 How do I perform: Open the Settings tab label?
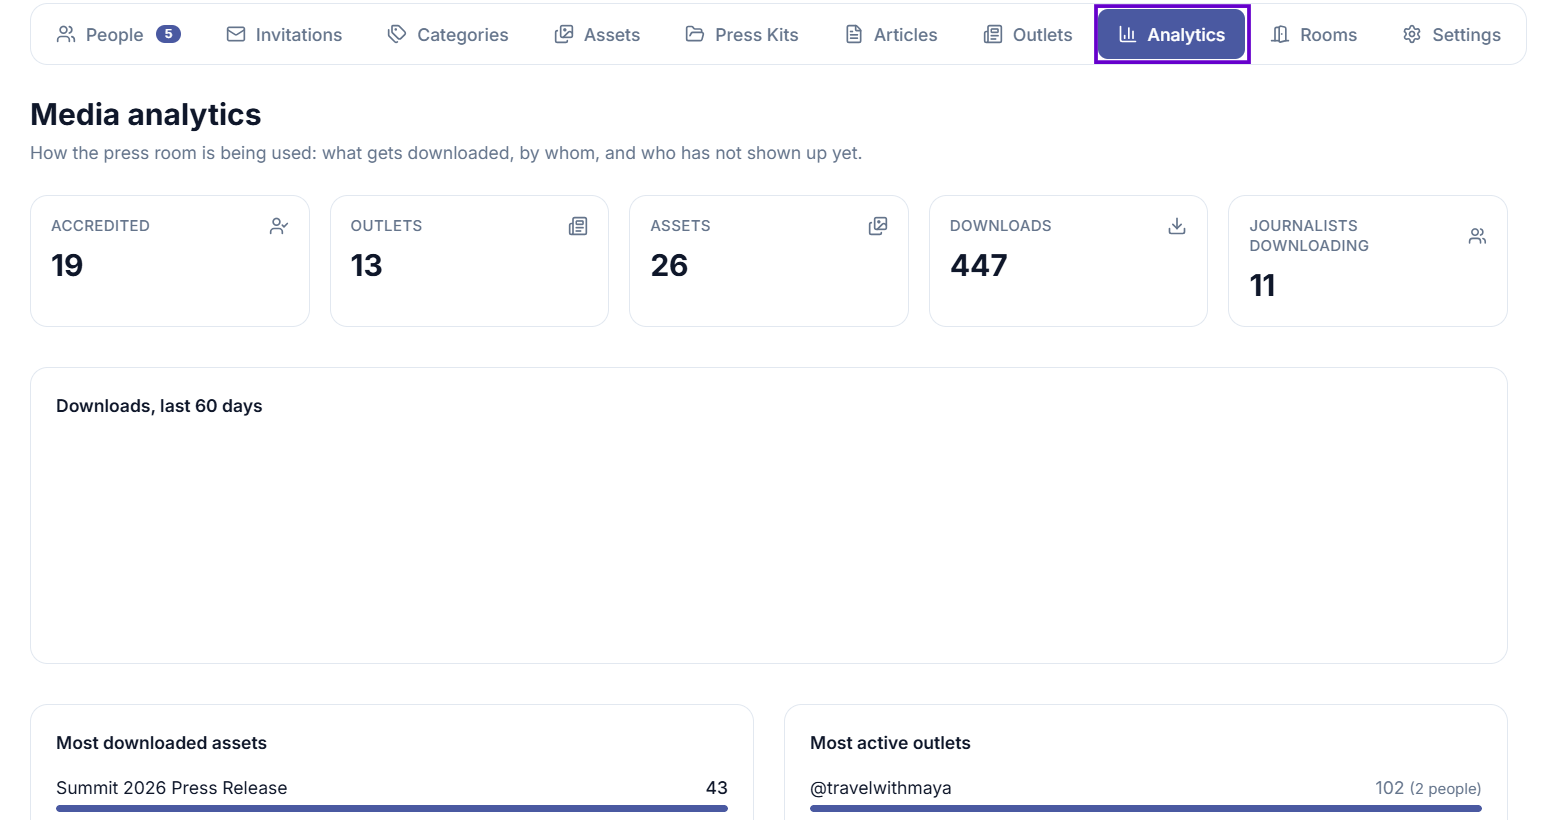pyautogui.click(x=1466, y=34)
